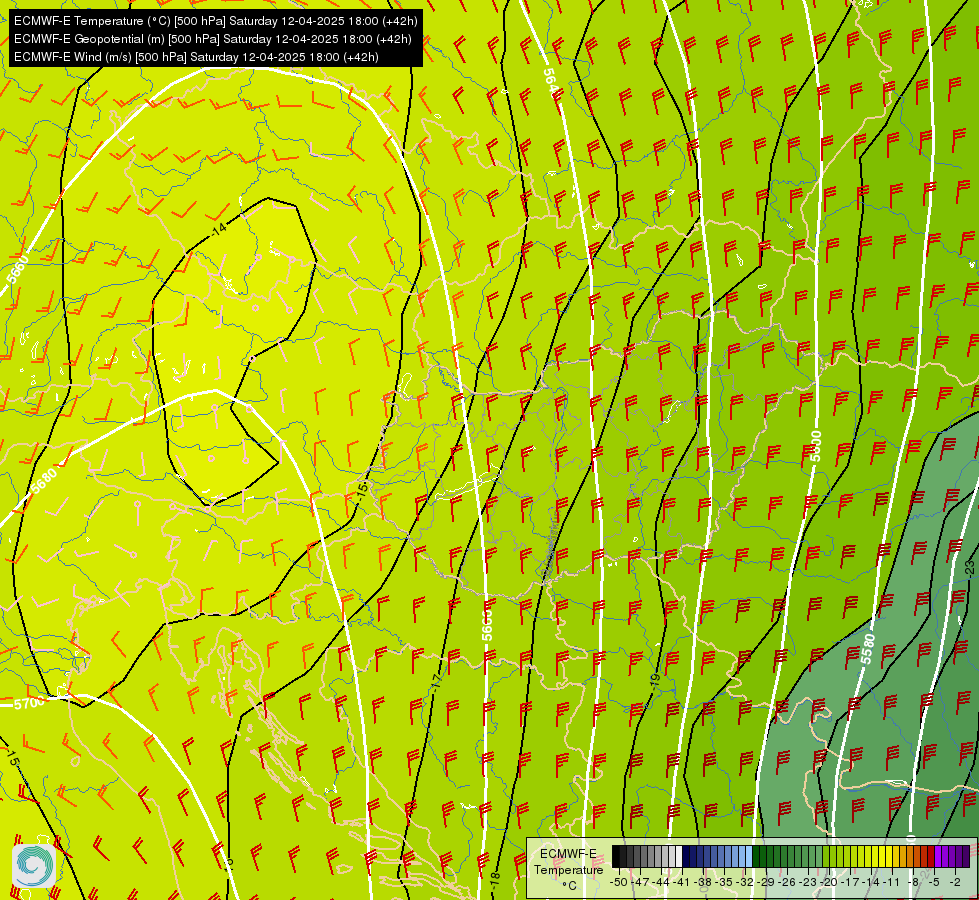Image resolution: width=979 pixels, height=900 pixels.
Task: Click the -2 legend tick label
Action: pyautogui.click(x=955, y=882)
